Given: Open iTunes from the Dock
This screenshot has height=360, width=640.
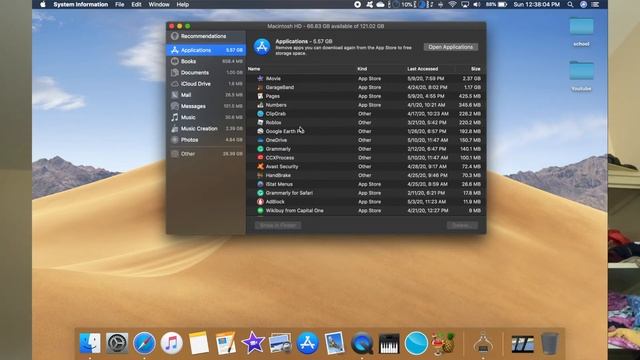Looking at the screenshot, I should [x=171, y=343].
